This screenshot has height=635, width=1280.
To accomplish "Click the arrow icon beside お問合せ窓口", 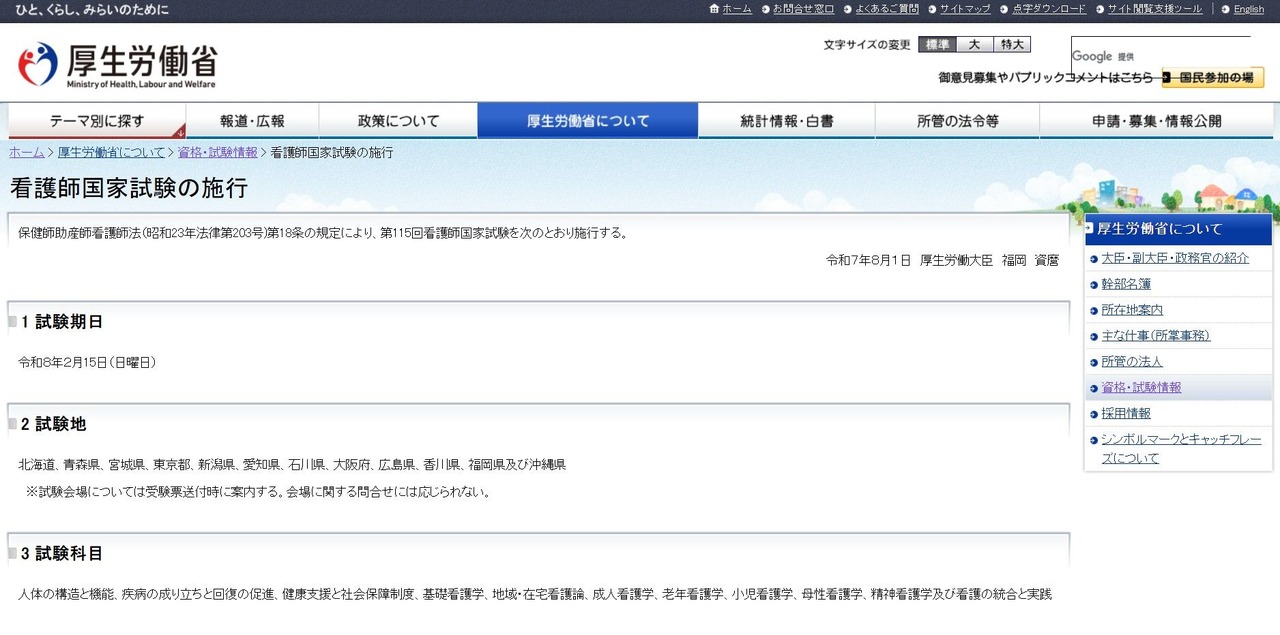I will [764, 9].
